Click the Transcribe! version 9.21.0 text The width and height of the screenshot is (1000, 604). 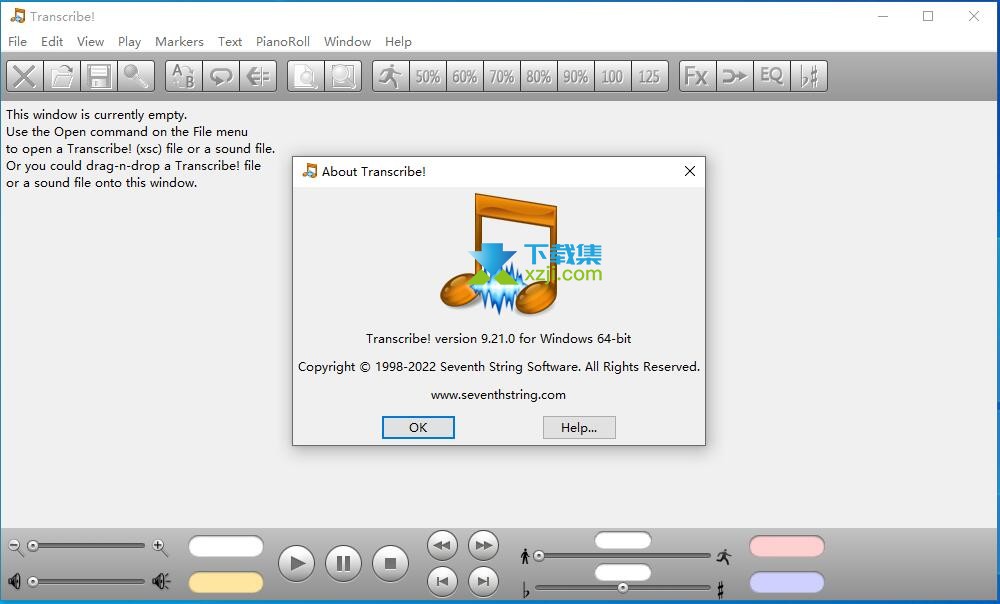(499, 339)
